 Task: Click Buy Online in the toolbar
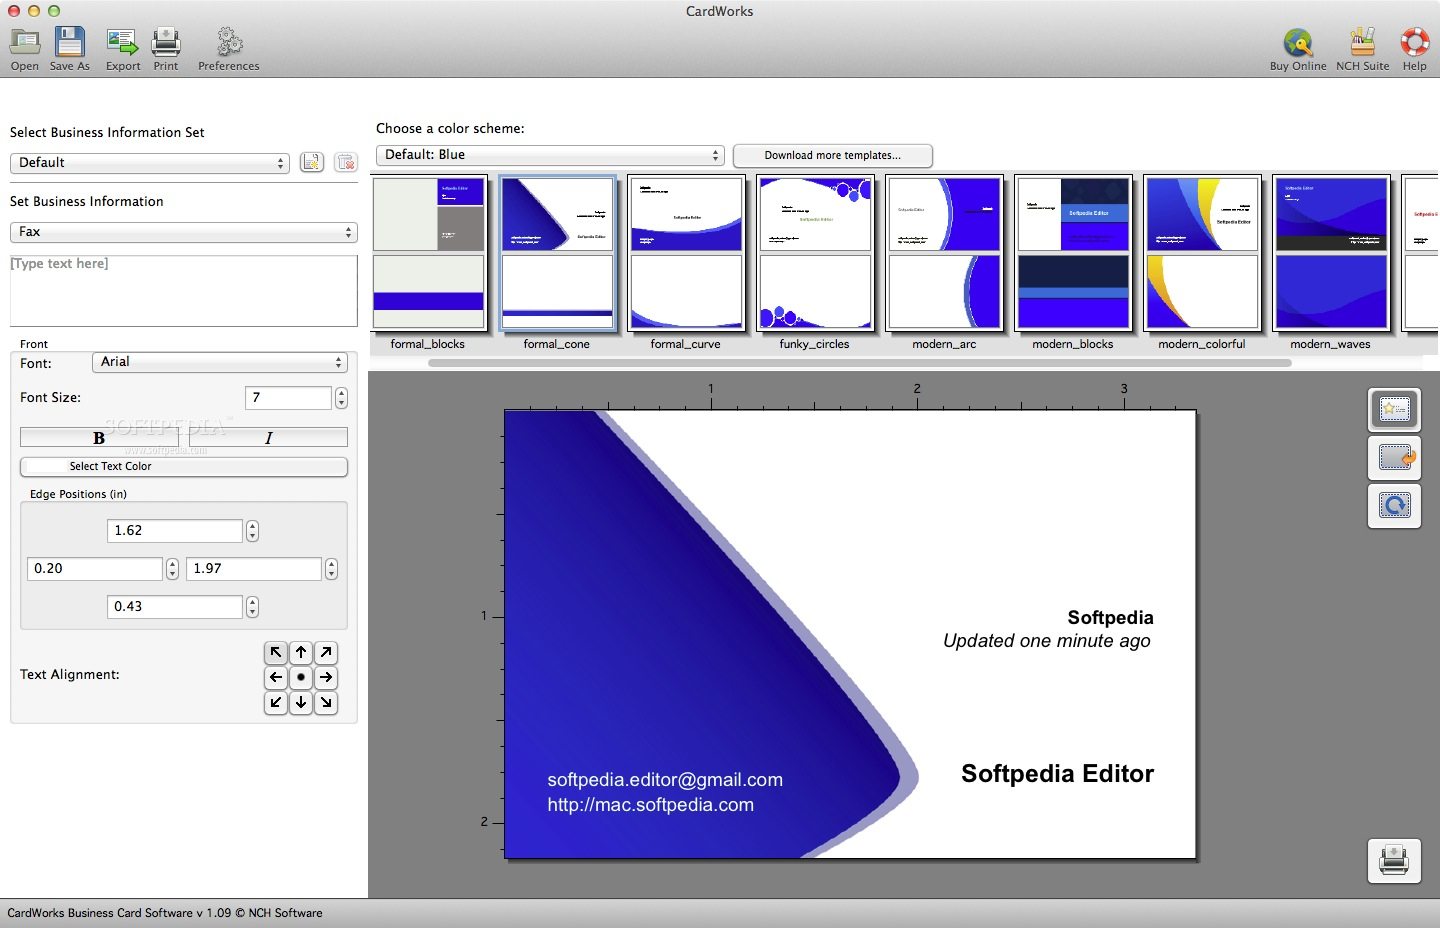pyautogui.click(x=1297, y=46)
